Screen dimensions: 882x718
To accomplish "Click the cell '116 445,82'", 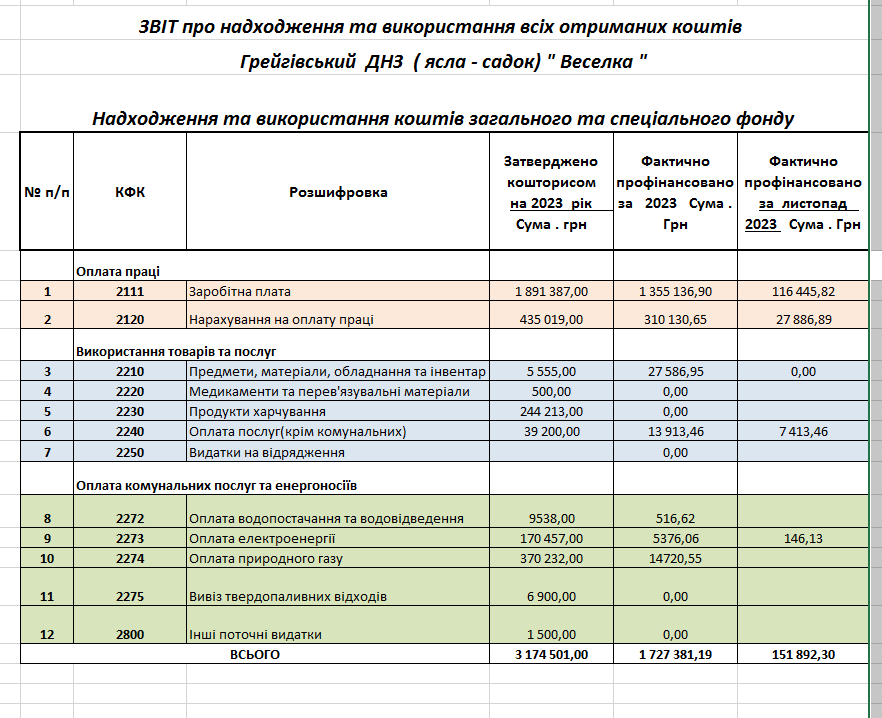I will click(803, 291).
